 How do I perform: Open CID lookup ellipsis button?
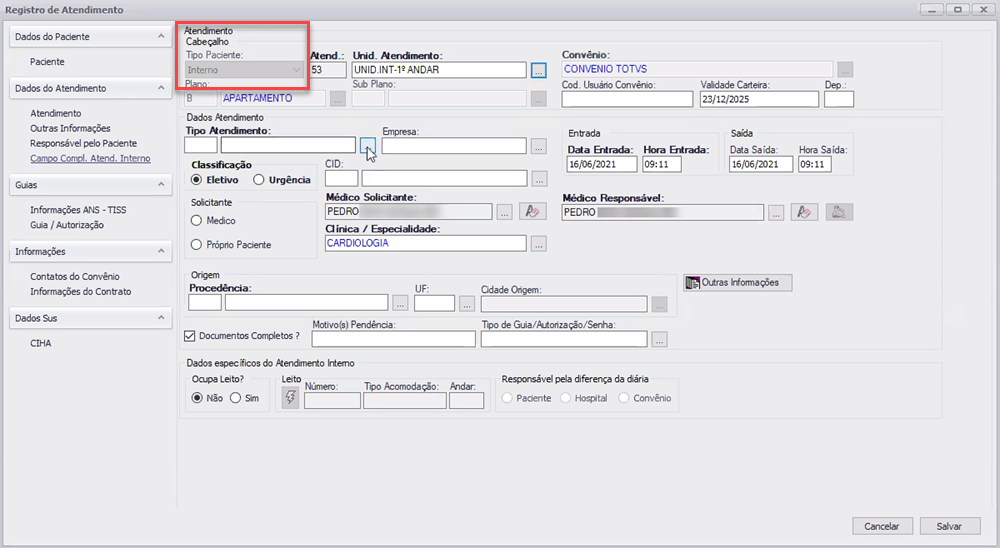[x=540, y=179]
